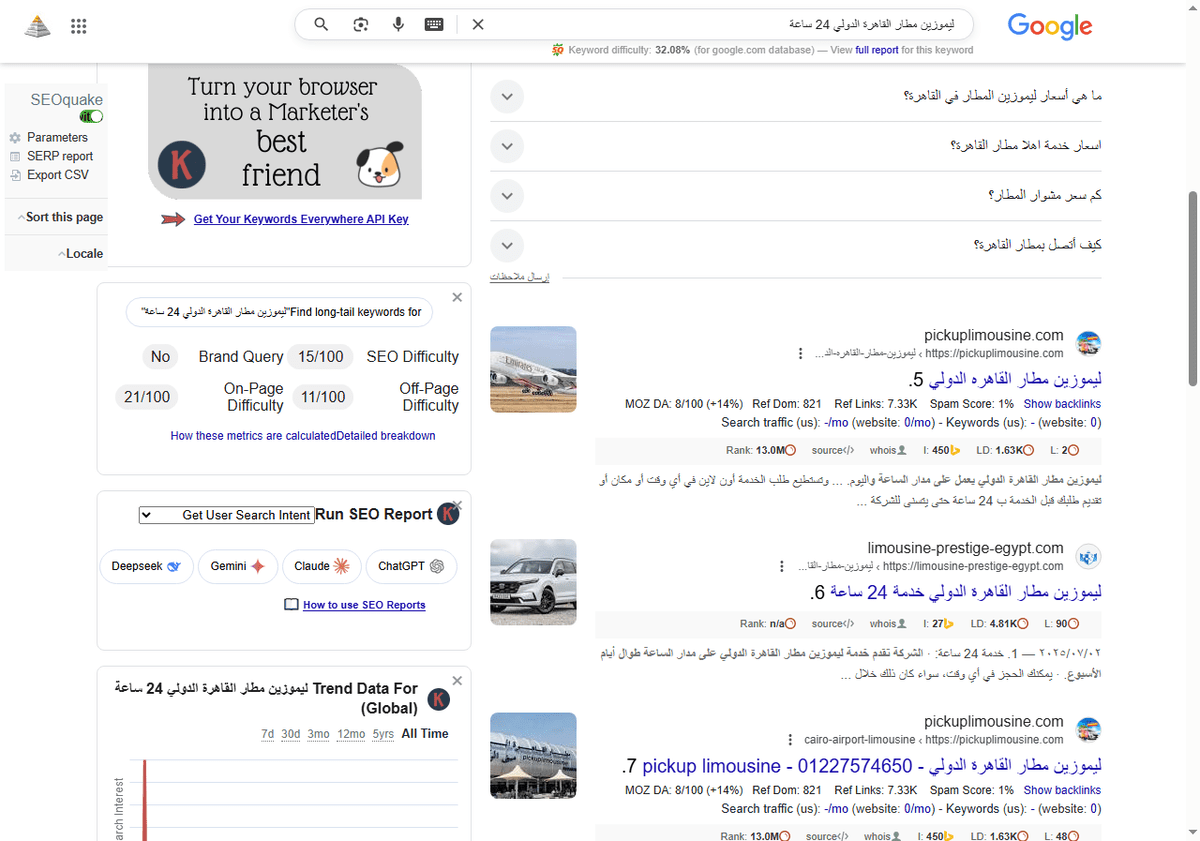
Task: Open the Google apps grid
Action: (78, 26)
